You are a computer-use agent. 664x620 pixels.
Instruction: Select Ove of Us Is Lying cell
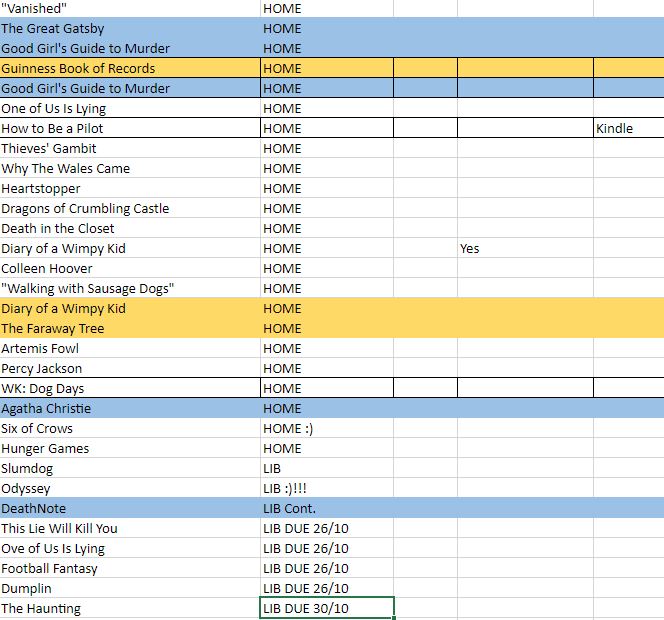130,548
